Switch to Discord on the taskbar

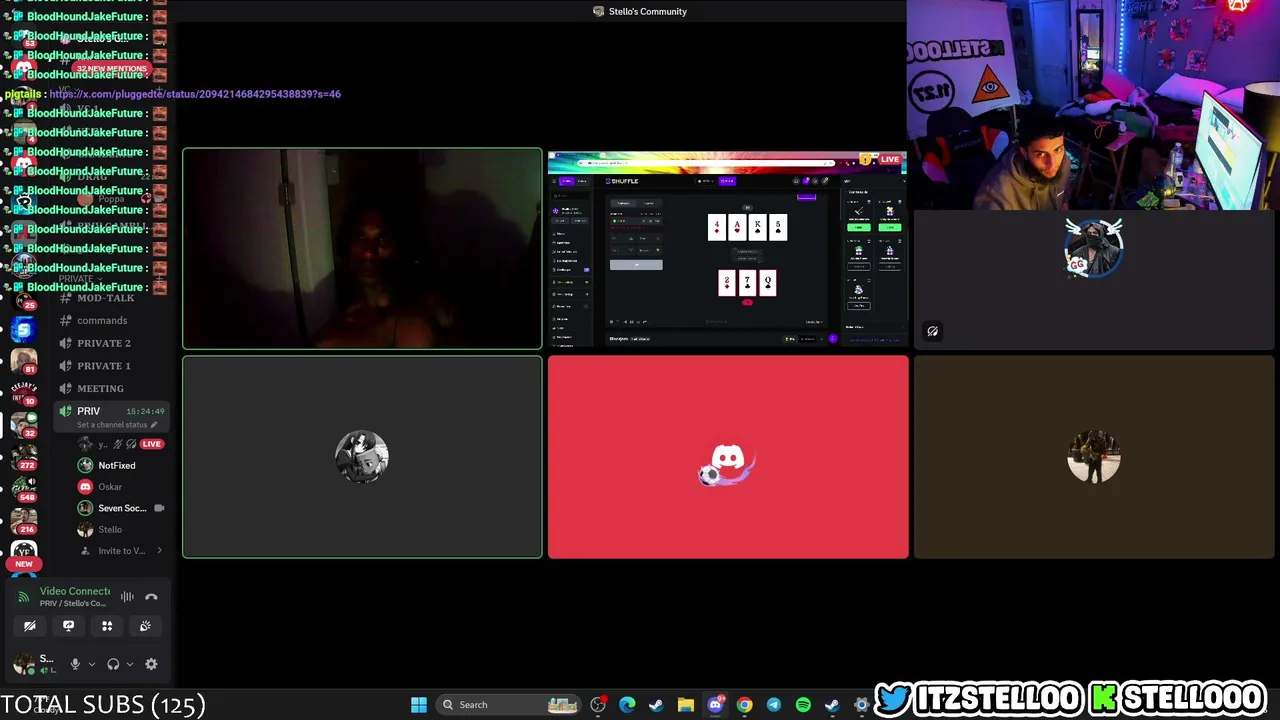tap(715, 705)
